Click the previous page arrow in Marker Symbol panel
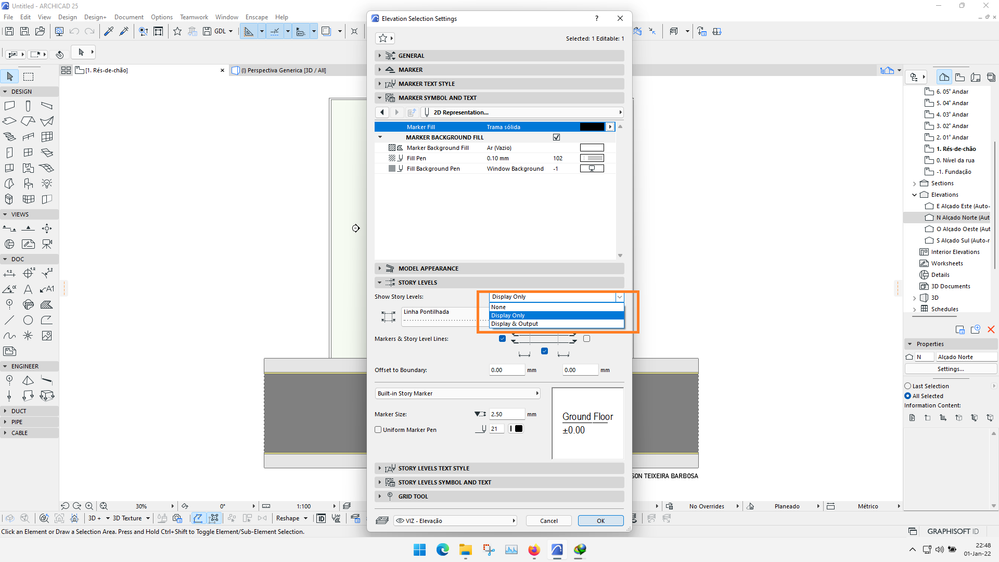The height and width of the screenshot is (562, 999). [x=382, y=112]
